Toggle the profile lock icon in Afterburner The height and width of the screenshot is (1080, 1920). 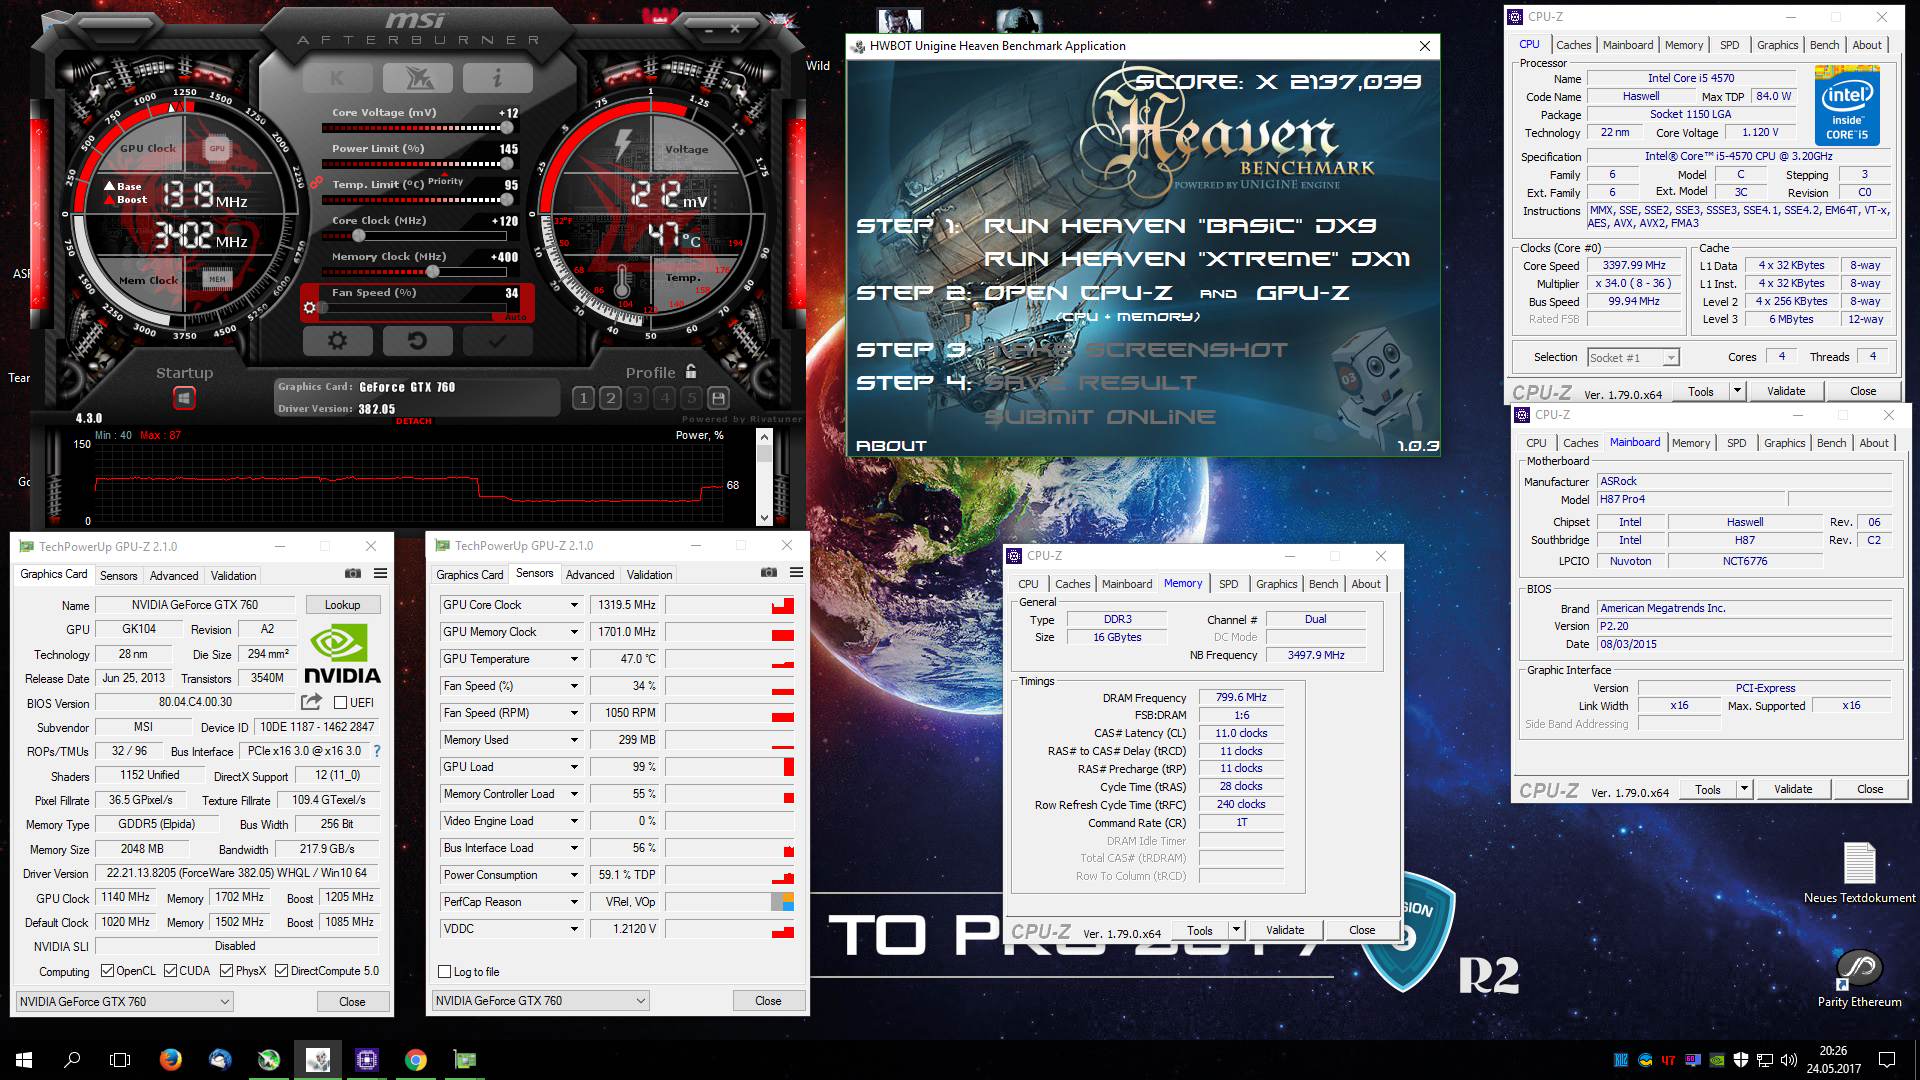pyautogui.click(x=690, y=372)
